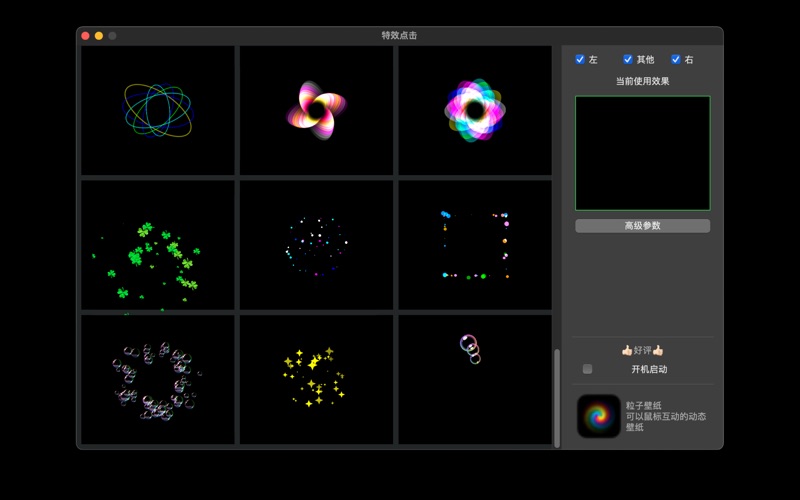
Task: Open 高级参数 advanced parameters
Action: (x=642, y=226)
